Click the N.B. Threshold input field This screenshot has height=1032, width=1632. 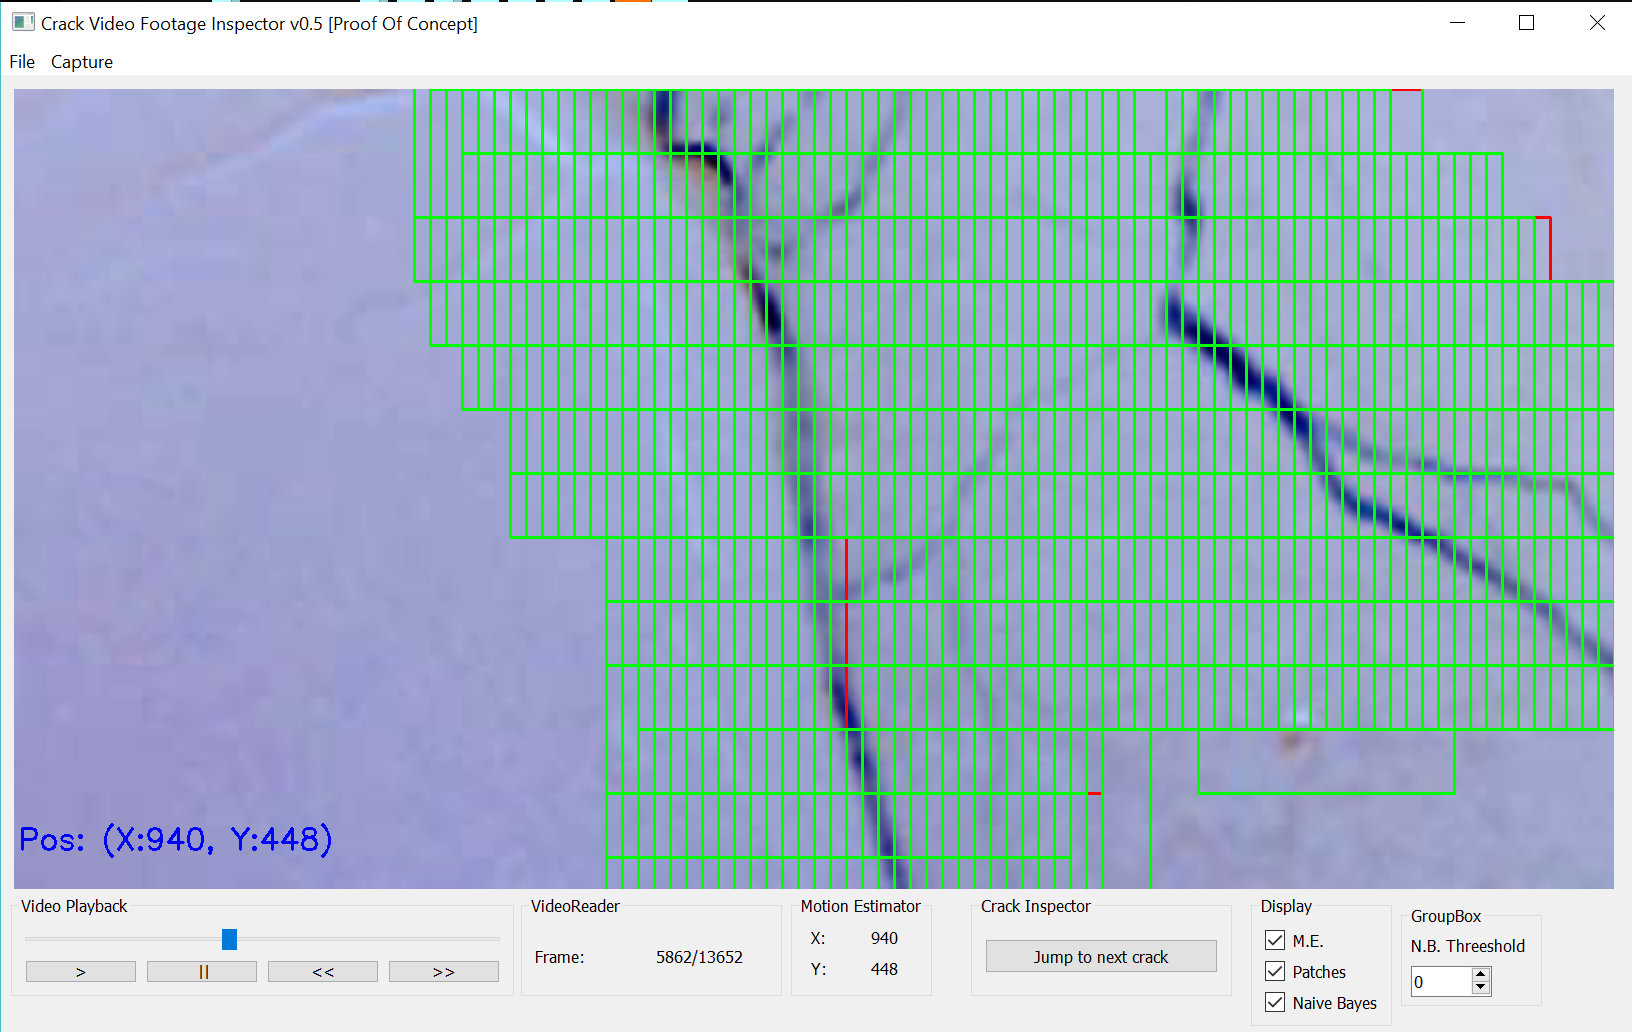tap(1441, 982)
